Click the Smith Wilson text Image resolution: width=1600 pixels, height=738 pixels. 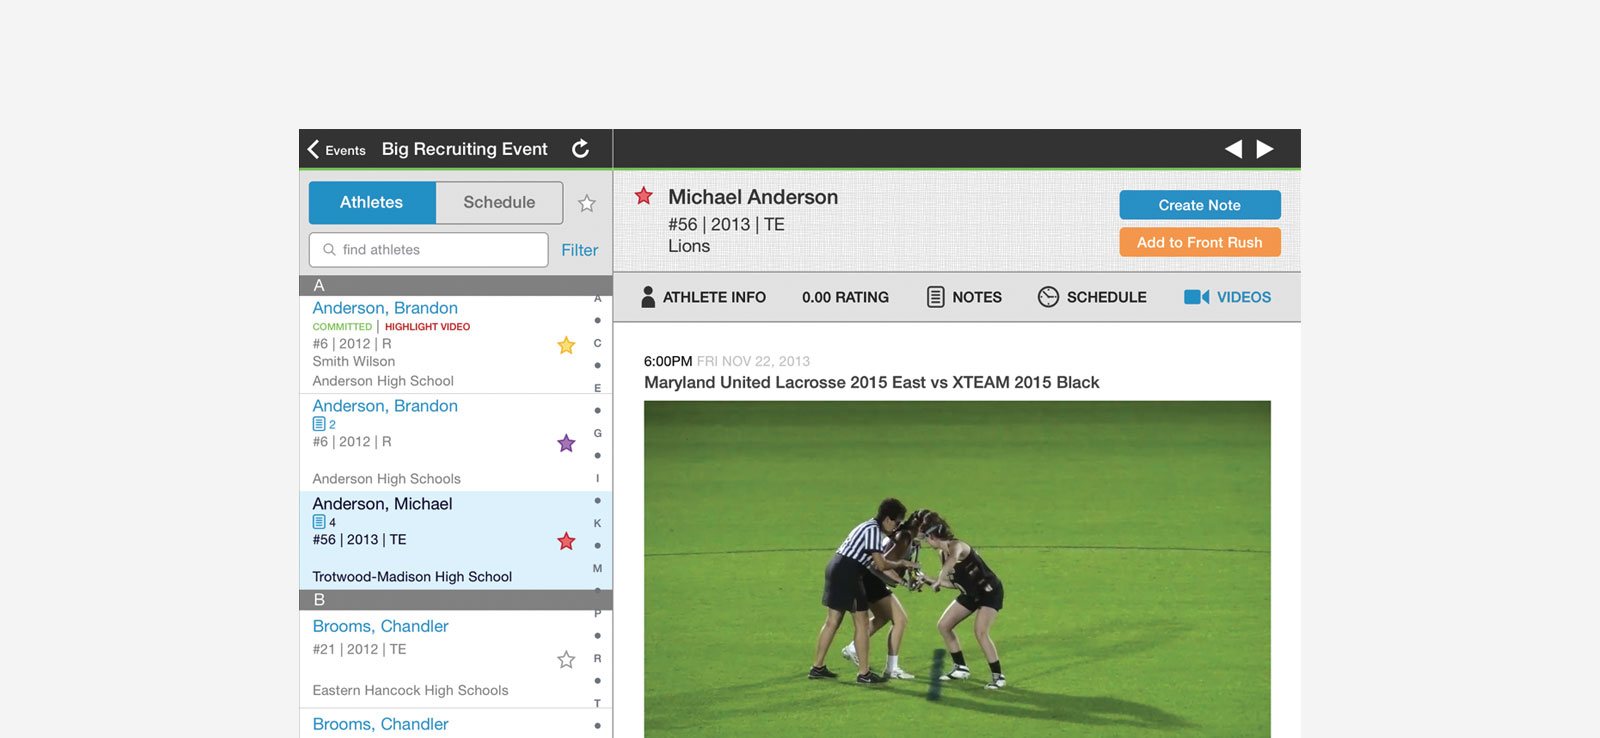pyautogui.click(x=353, y=361)
